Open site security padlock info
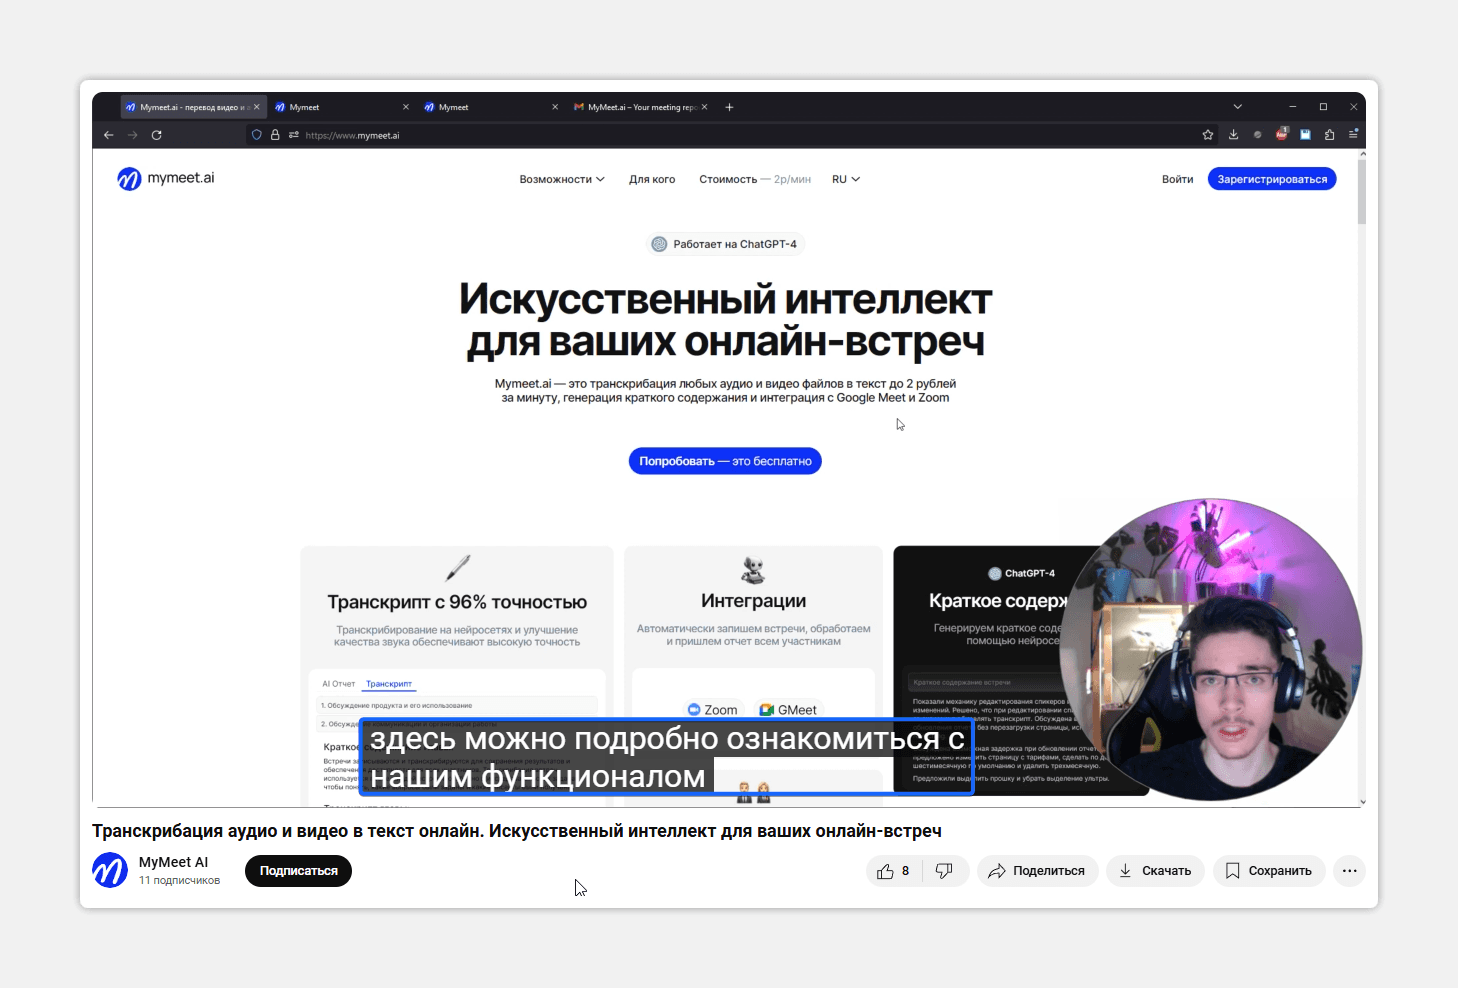Viewport: 1458px width, 988px height. coord(275,135)
